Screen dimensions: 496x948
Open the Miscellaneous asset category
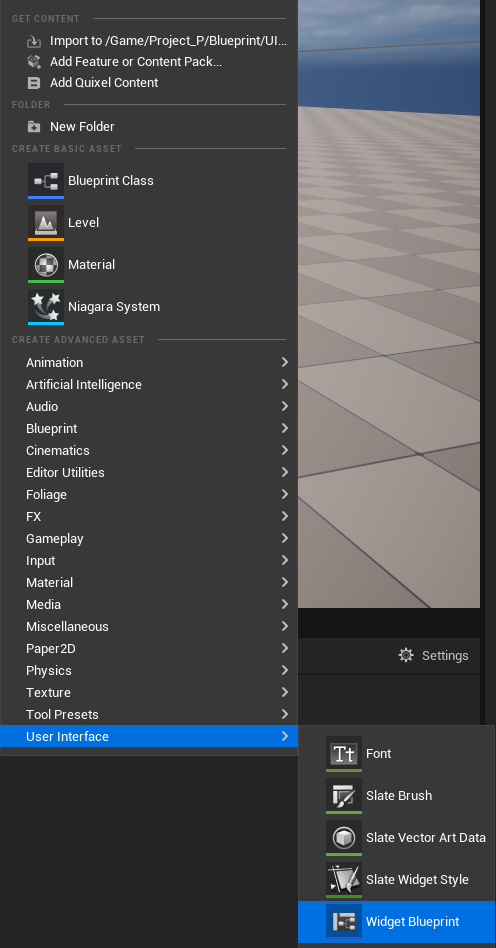click(x=149, y=626)
